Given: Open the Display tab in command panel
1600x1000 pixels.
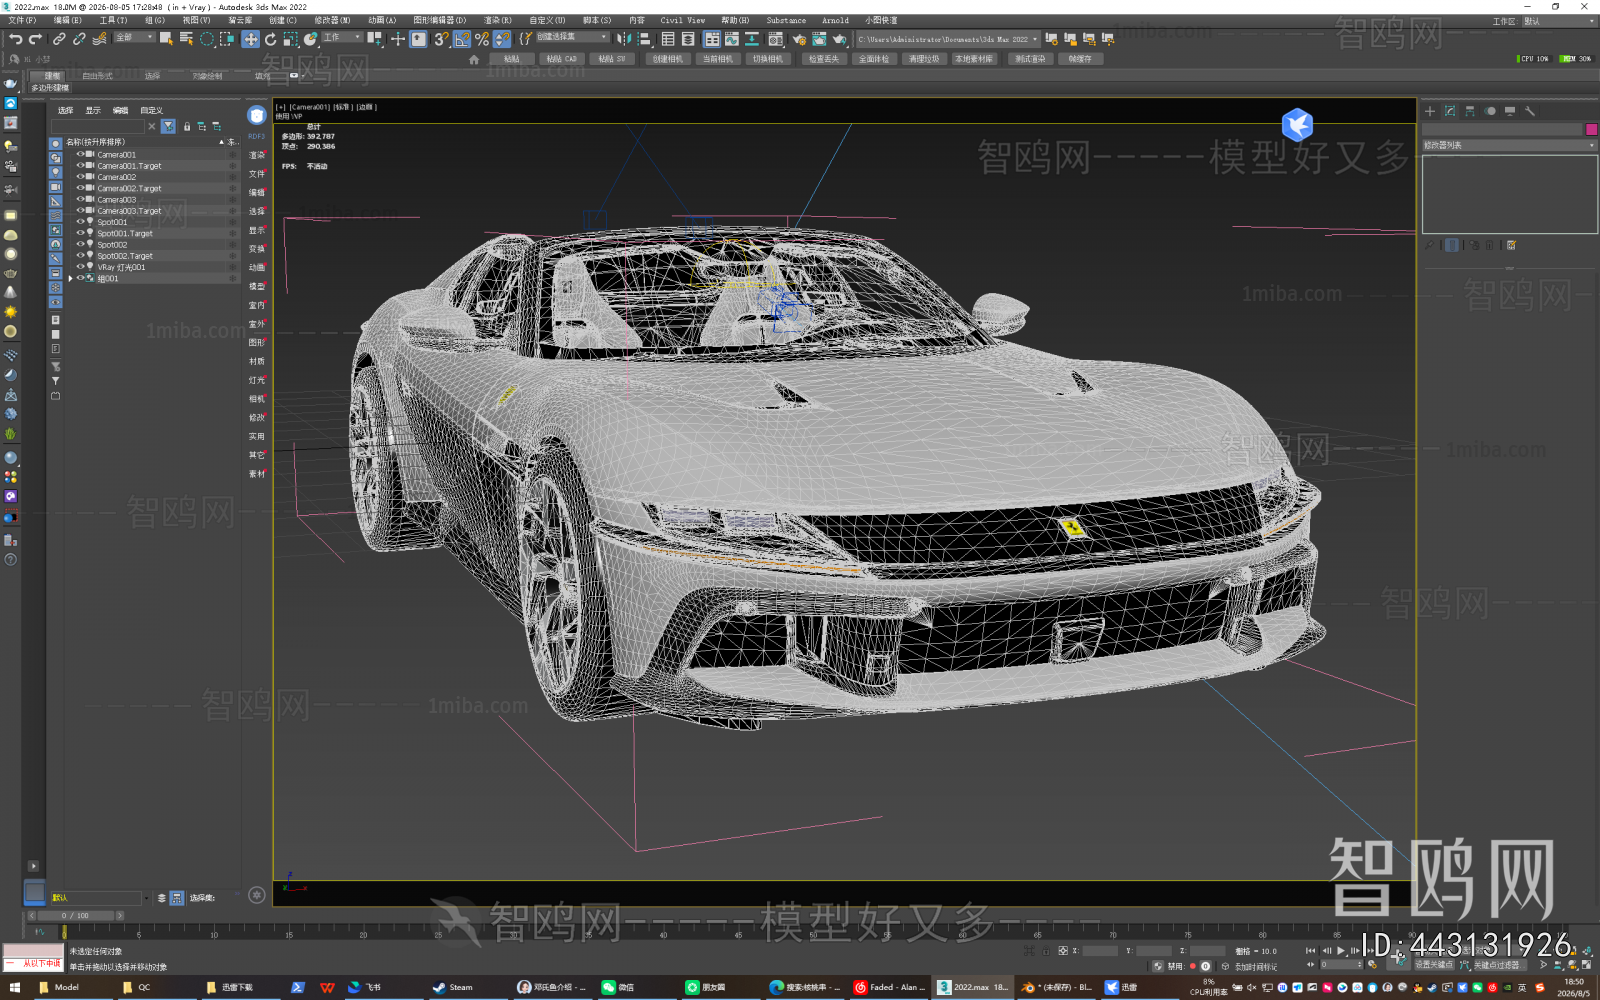Looking at the screenshot, I should [x=1510, y=111].
